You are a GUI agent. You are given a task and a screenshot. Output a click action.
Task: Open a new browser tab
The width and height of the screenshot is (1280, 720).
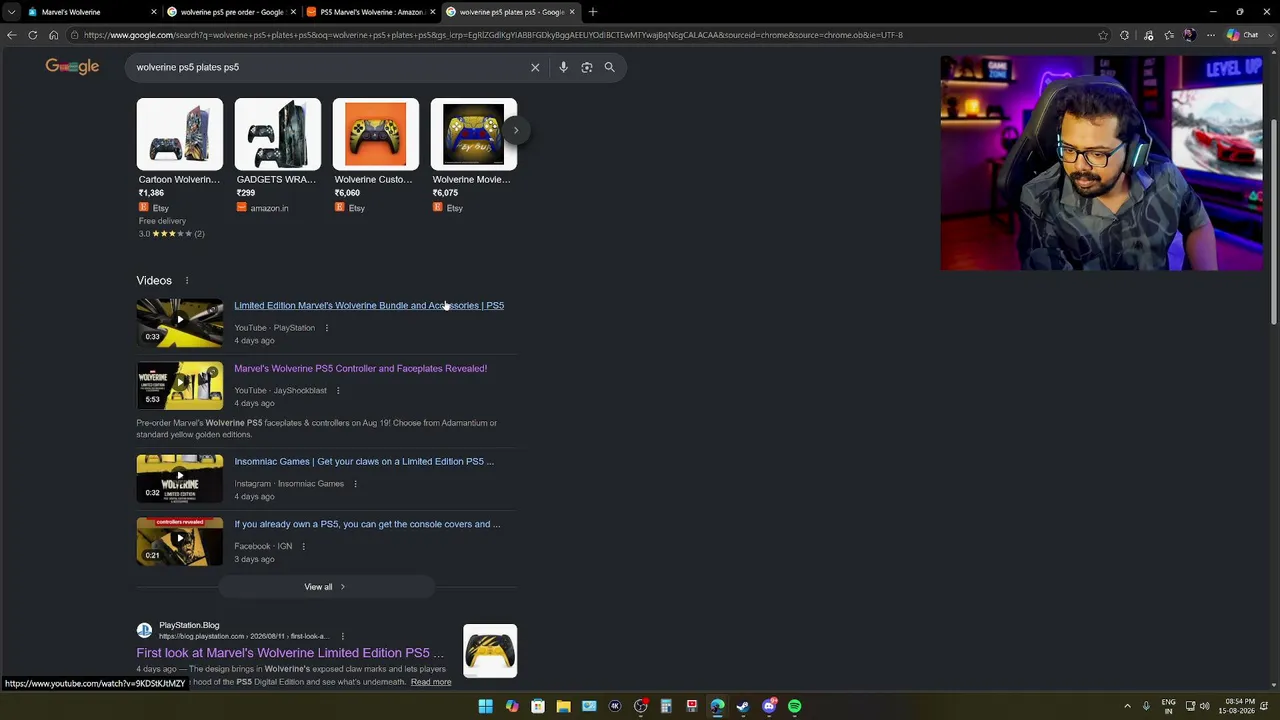pos(593,12)
